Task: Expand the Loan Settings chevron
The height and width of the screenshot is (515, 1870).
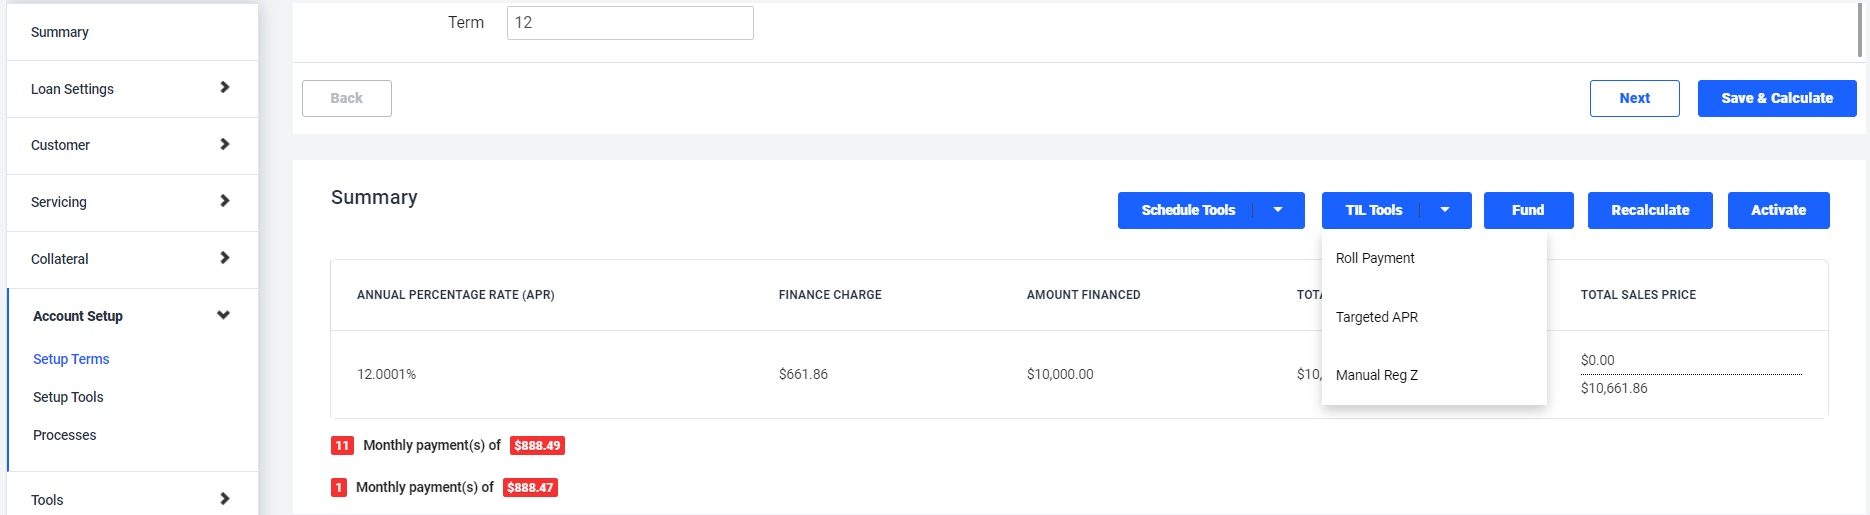Action: point(224,88)
